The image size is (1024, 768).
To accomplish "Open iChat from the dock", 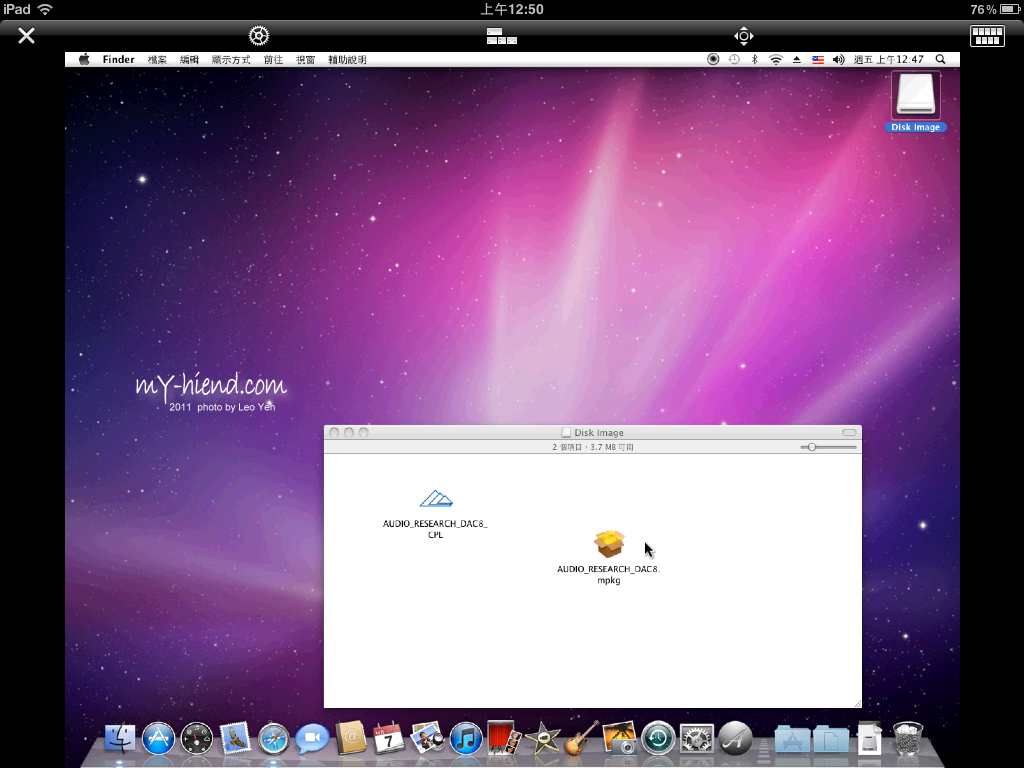I will [312, 739].
